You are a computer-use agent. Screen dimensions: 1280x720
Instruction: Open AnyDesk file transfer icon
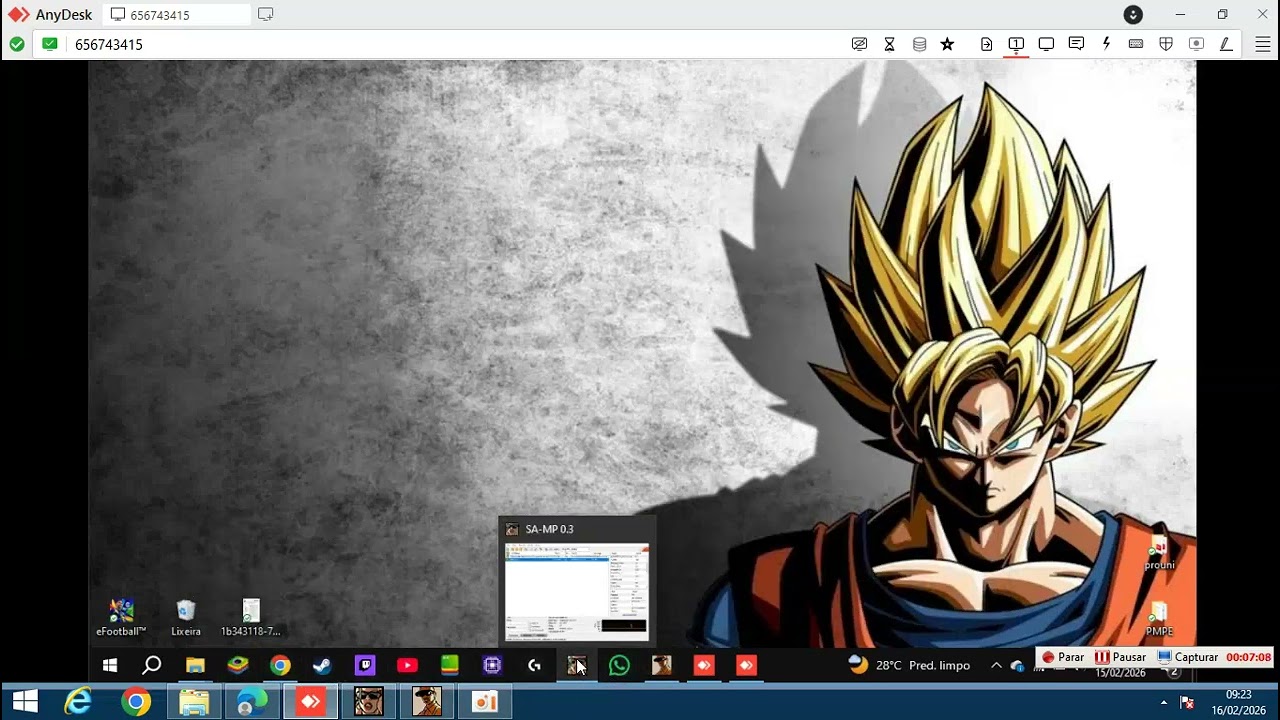pos(986,44)
